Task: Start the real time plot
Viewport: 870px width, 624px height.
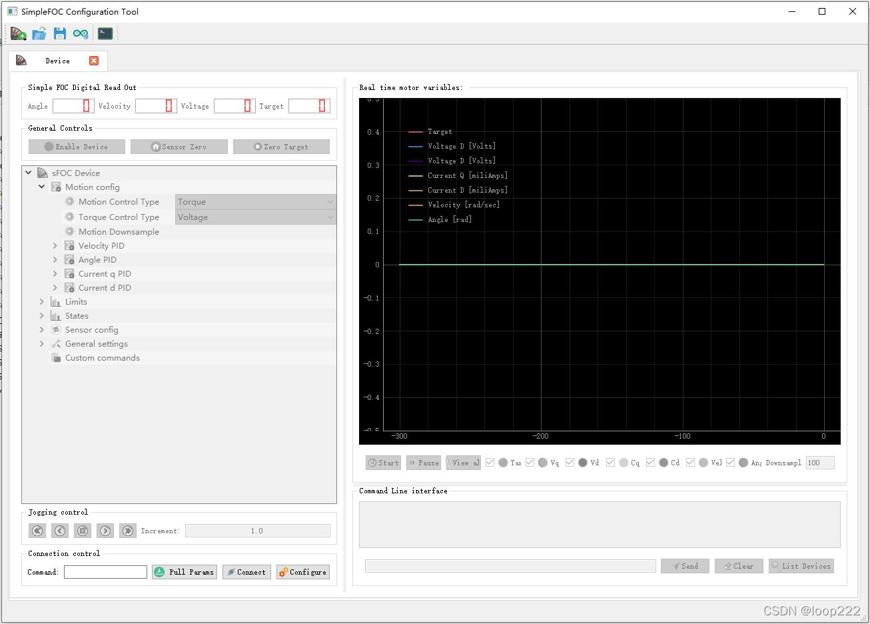Action: (383, 463)
